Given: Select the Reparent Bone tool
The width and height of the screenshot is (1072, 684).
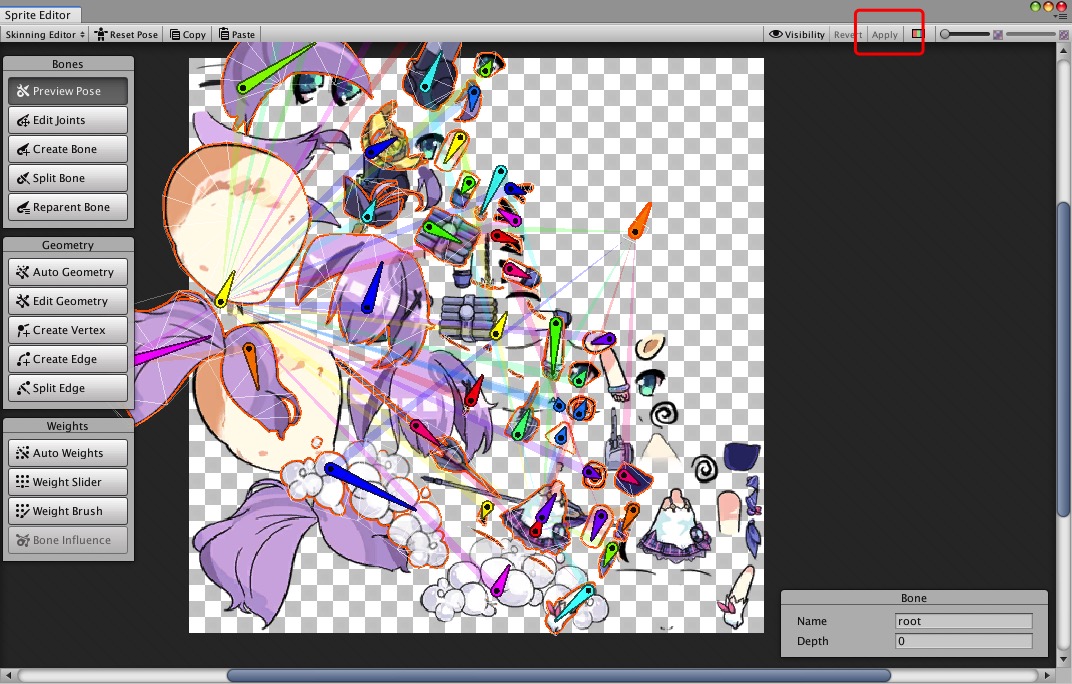Looking at the screenshot, I should [67, 207].
